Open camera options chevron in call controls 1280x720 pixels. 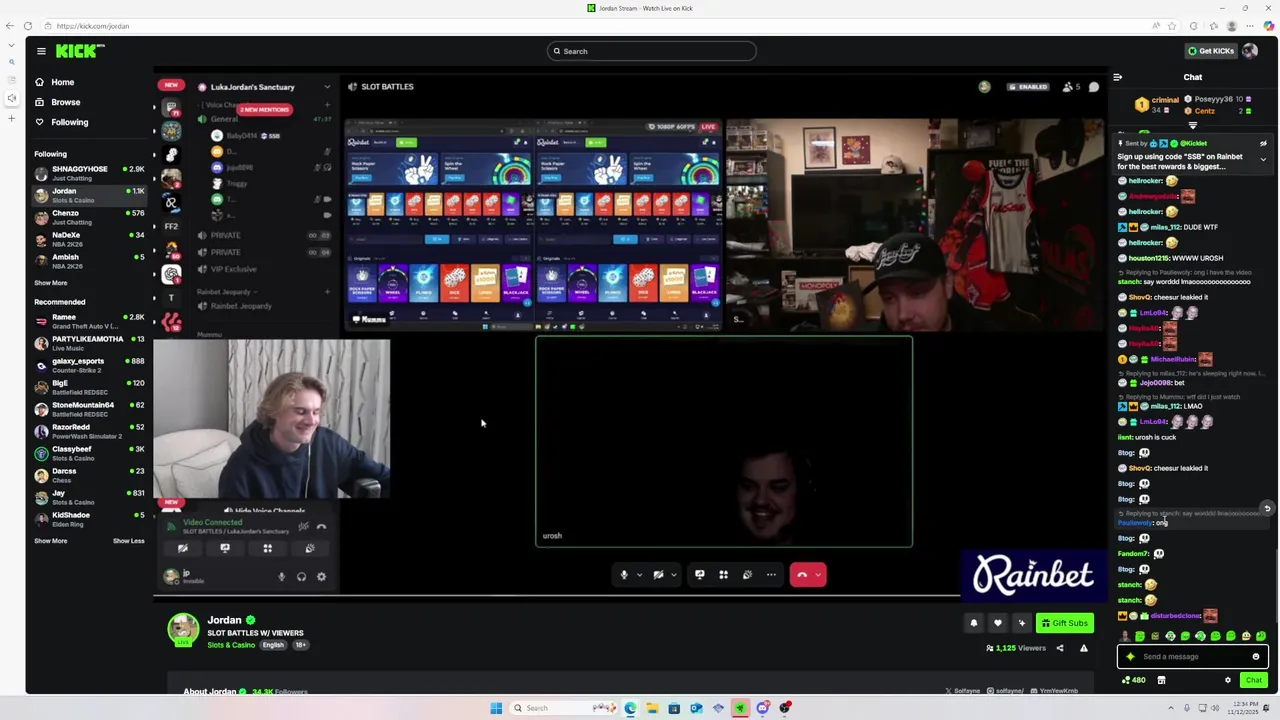[673, 574]
